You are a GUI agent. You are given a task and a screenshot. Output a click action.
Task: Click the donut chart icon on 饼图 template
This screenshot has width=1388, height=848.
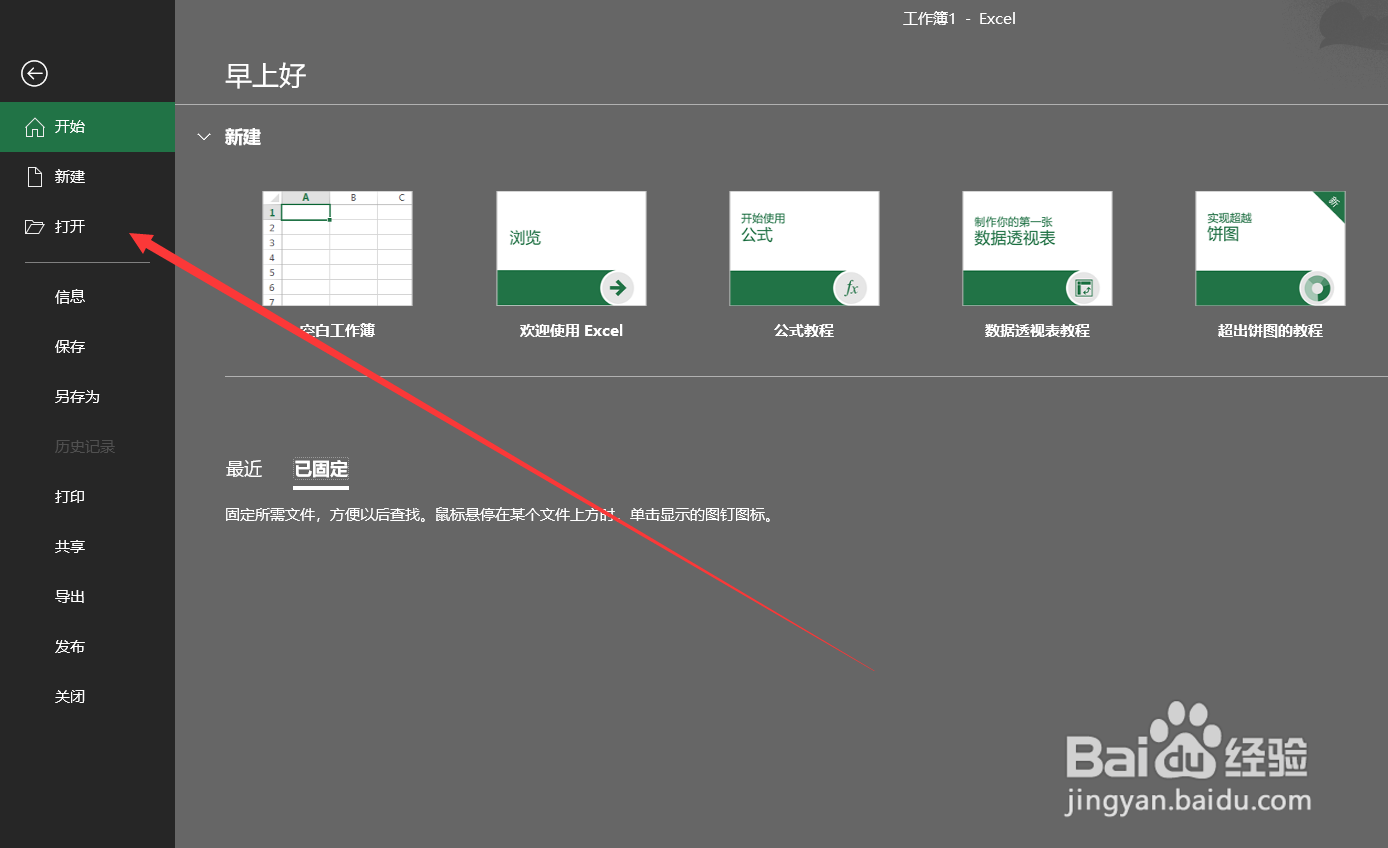(x=1317, y=288)
